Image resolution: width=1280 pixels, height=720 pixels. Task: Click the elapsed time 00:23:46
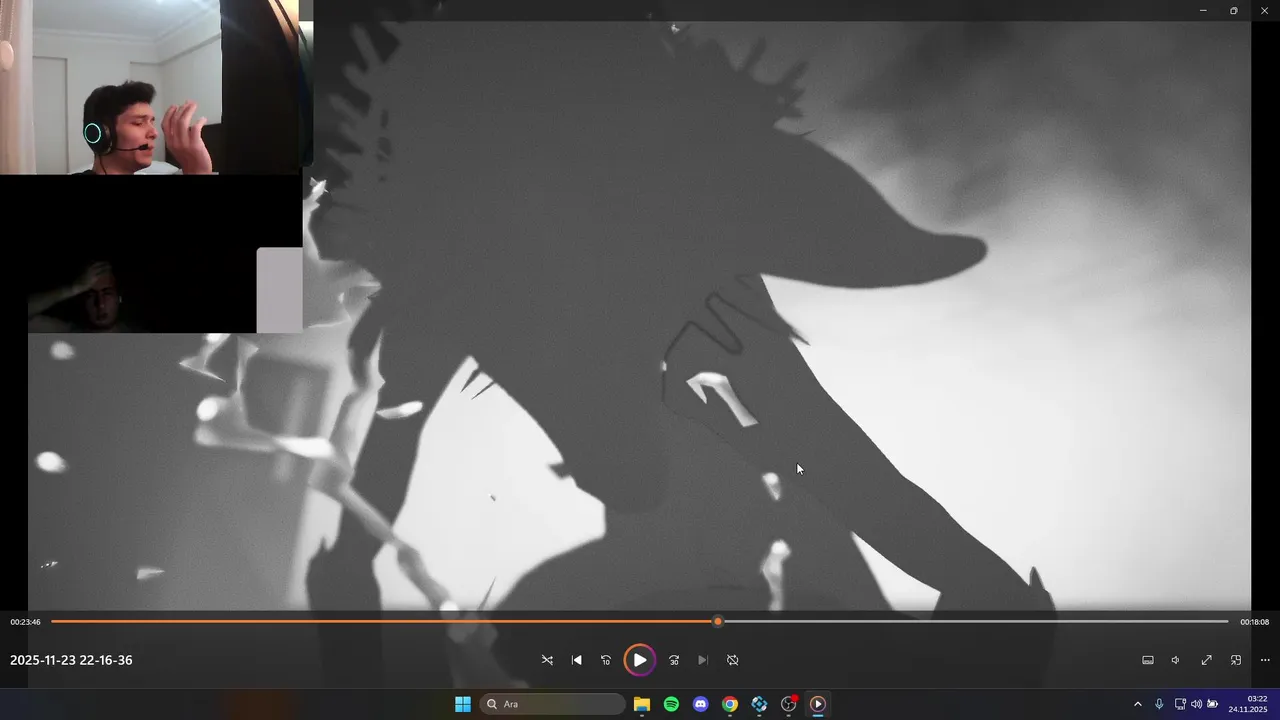[25, 622]
